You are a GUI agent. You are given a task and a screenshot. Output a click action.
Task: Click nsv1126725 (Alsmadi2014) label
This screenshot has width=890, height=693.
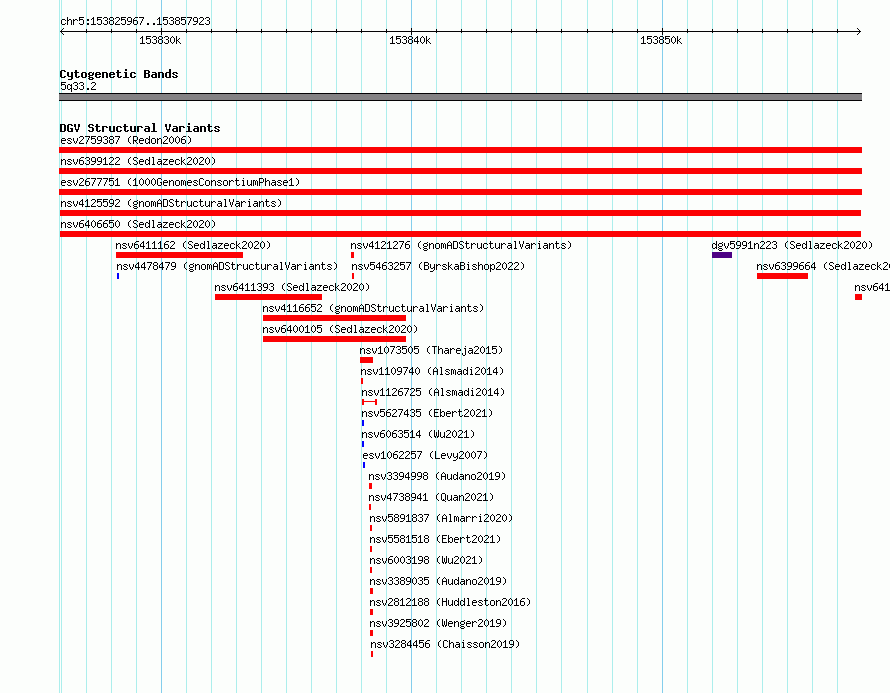coord(433,392)
